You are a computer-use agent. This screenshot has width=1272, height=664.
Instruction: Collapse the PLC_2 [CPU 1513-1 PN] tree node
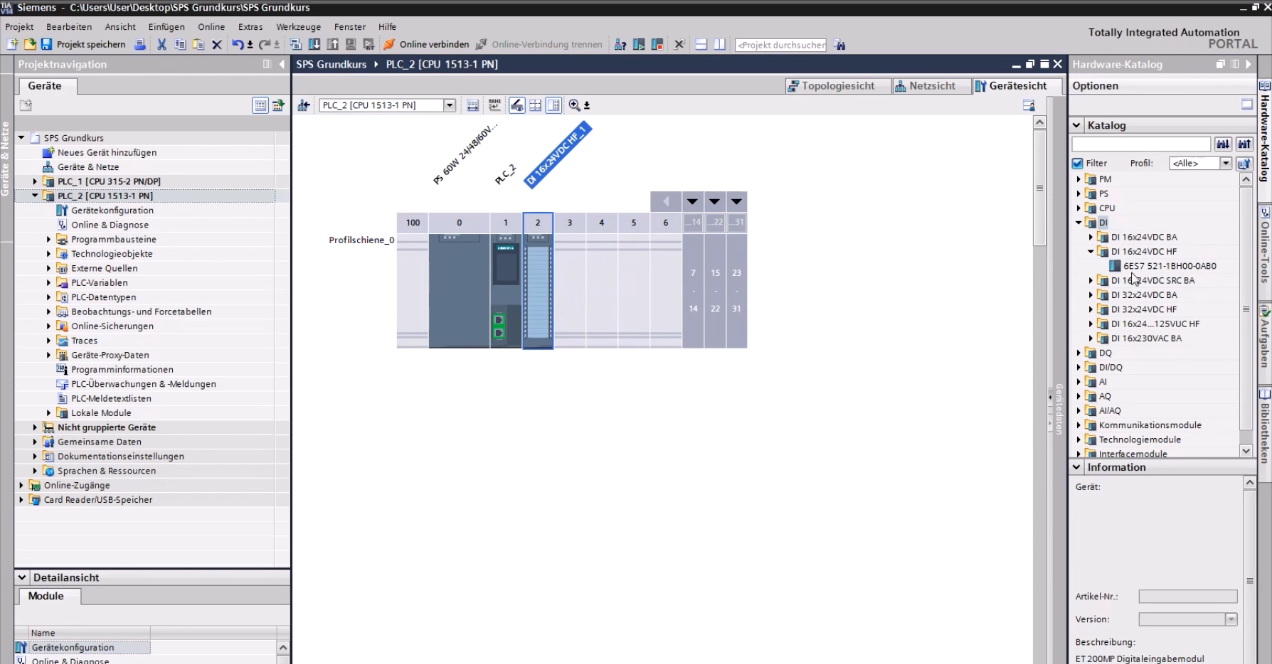(x=34, y=196)
